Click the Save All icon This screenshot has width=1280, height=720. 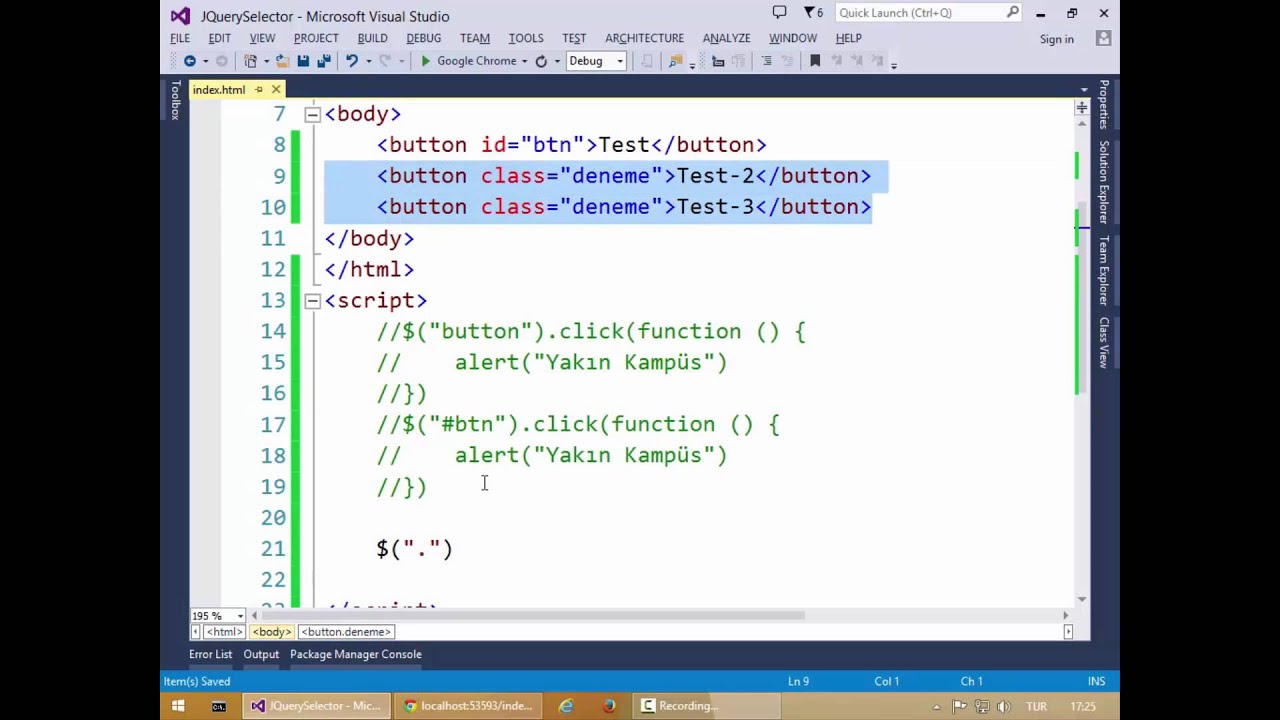pyautogui.click(x=324, y=61)
